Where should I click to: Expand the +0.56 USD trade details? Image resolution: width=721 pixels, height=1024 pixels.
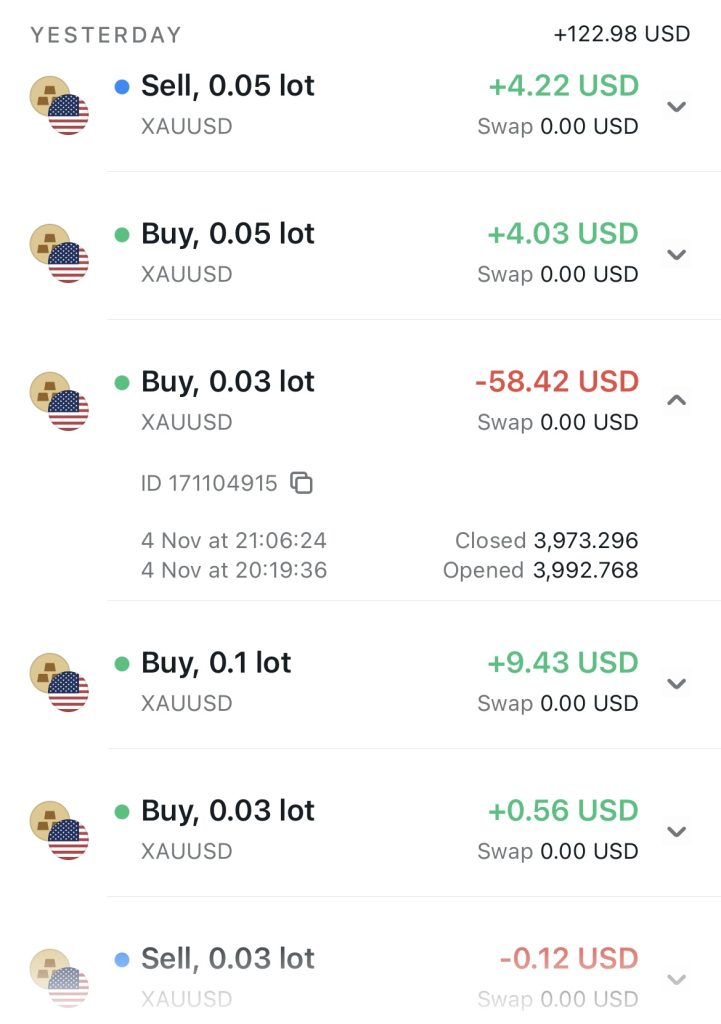pos(677,831)
